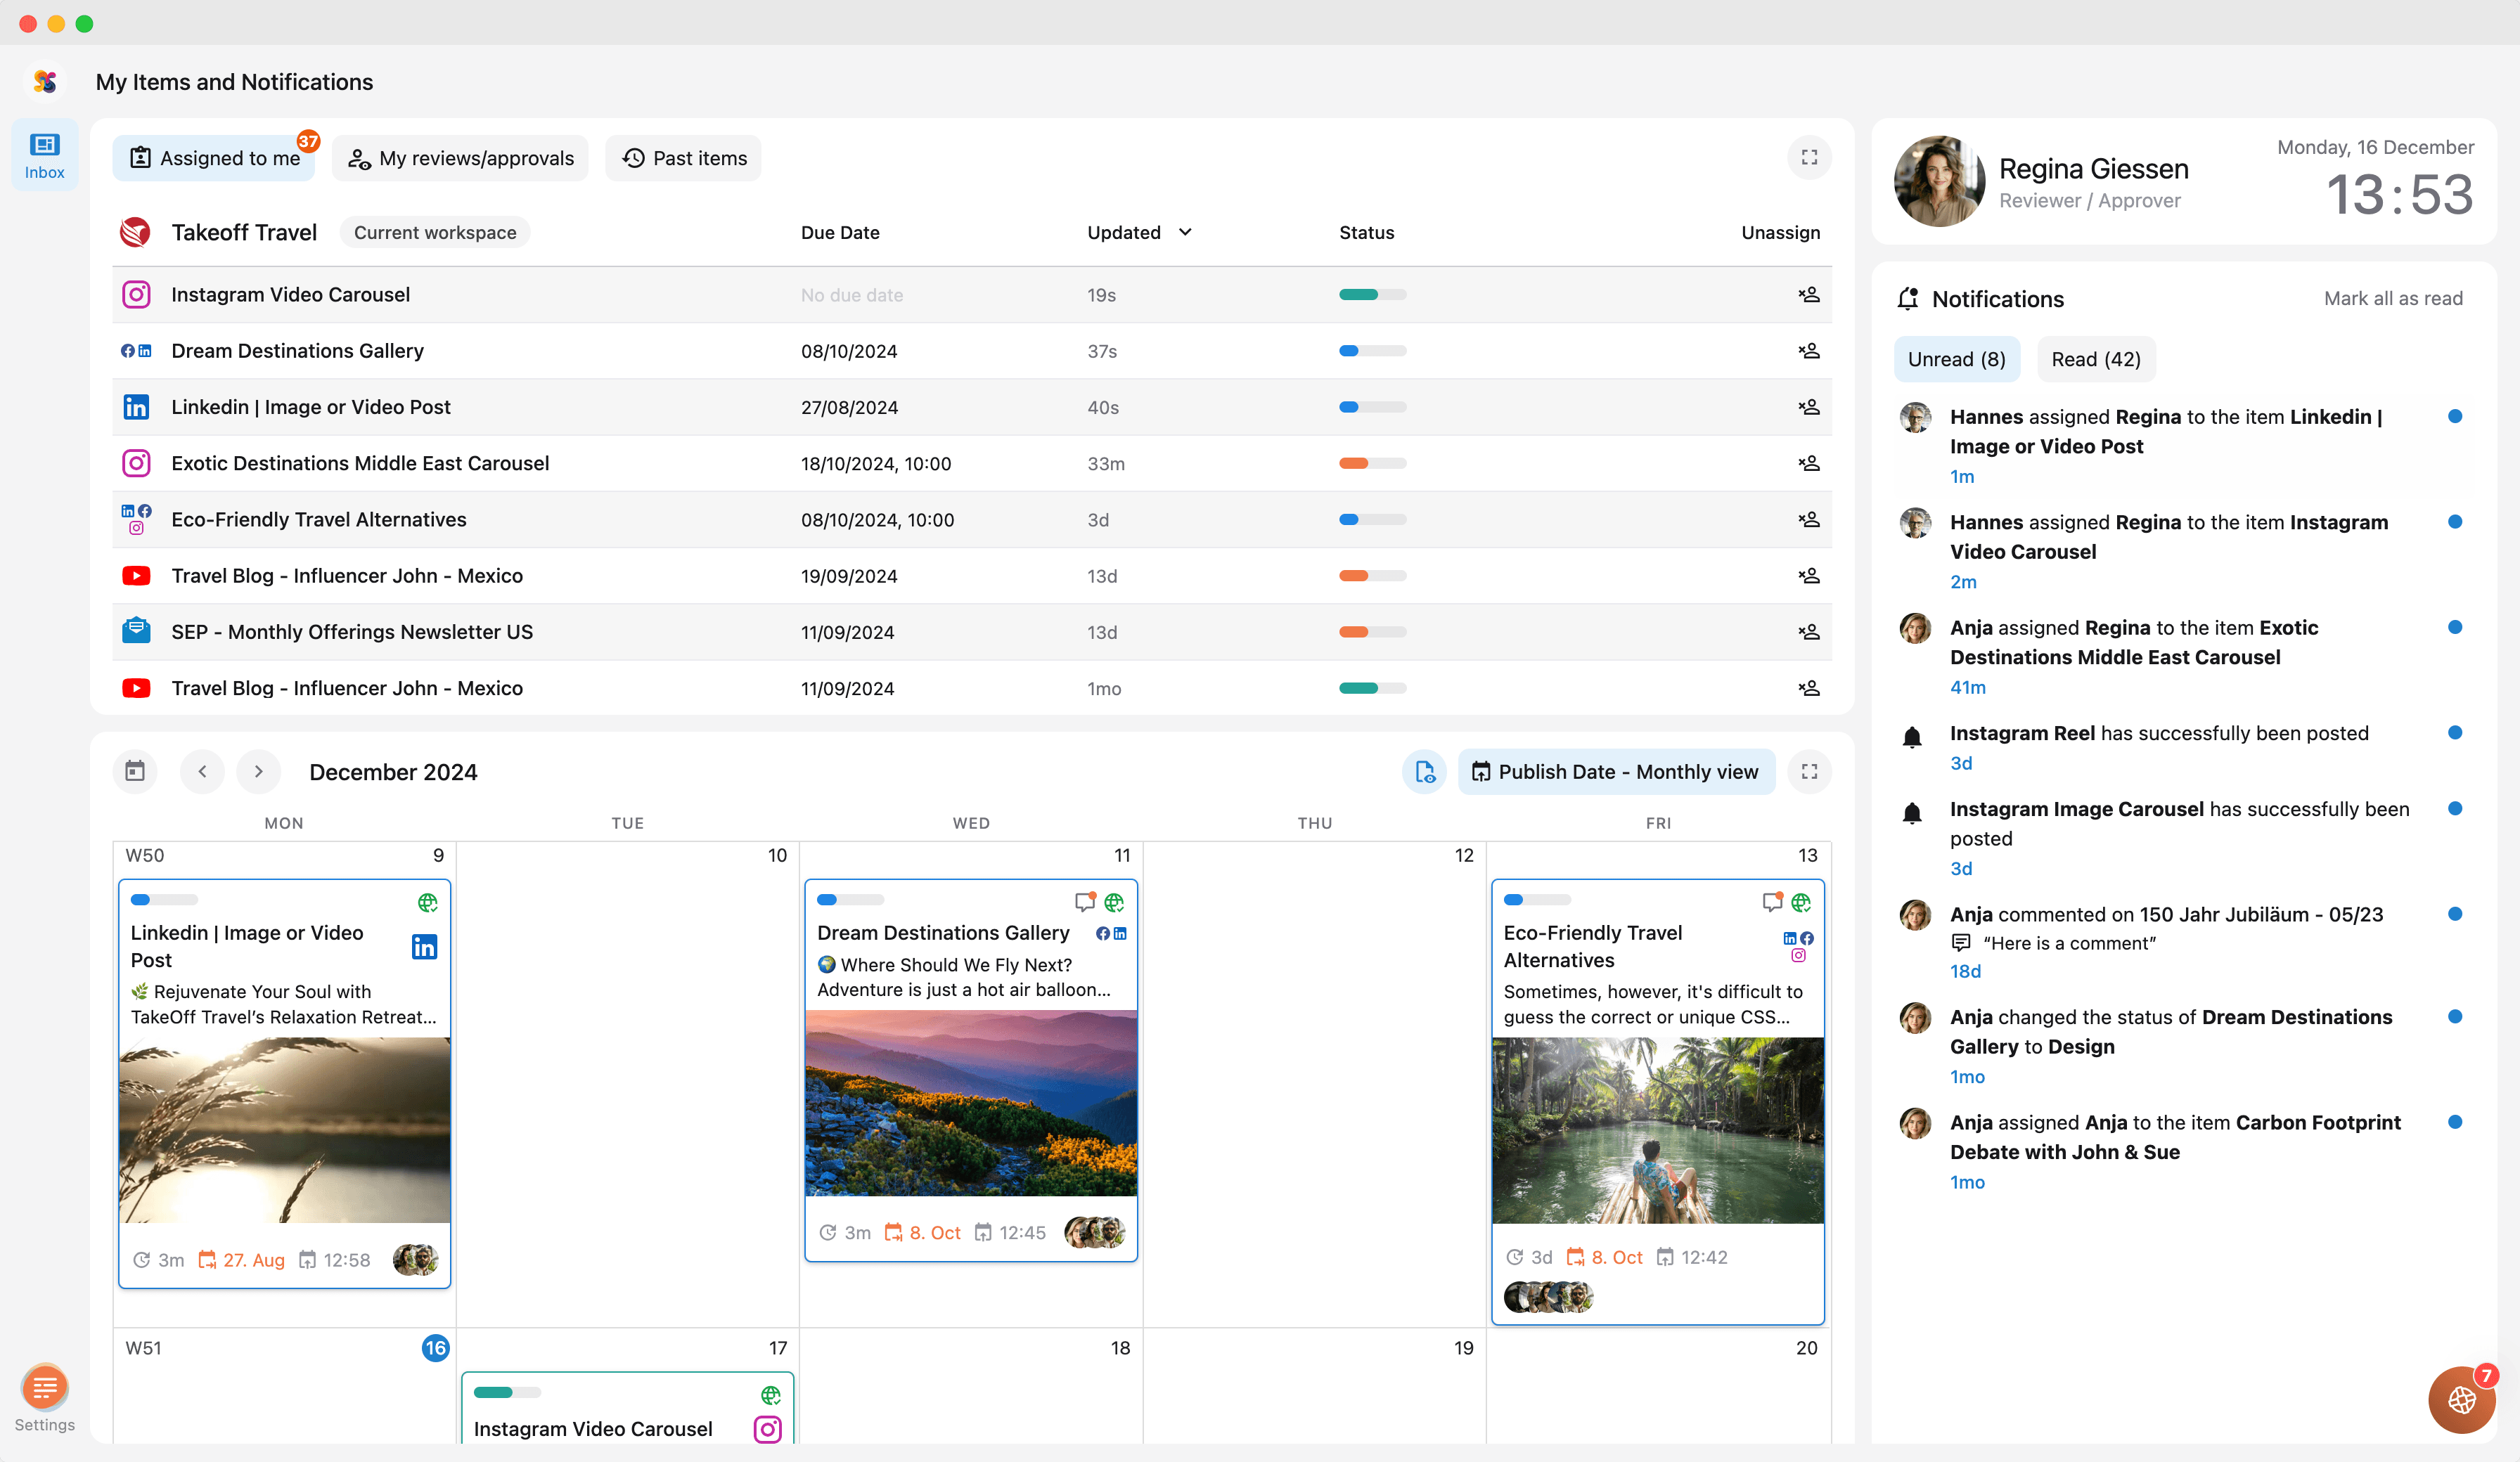Click the calendar view toggle icon
2520x1462 pixels.
(x=134, y=771)
